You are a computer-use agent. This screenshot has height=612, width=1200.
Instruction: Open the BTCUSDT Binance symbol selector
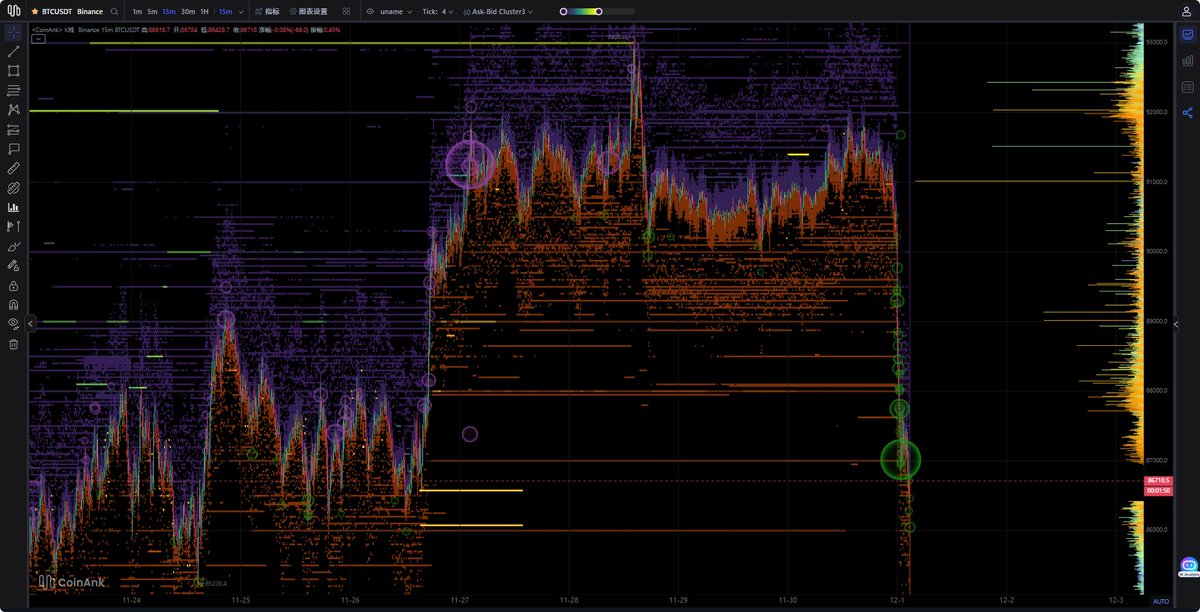73,11
